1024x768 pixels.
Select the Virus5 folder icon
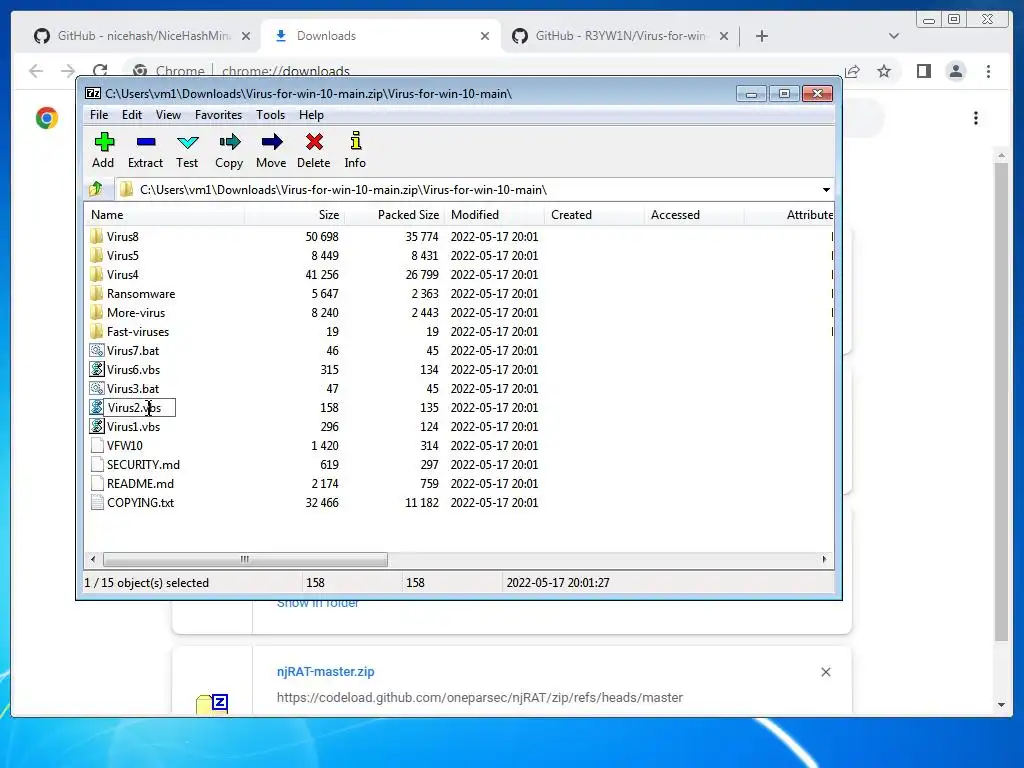[97, 255]
